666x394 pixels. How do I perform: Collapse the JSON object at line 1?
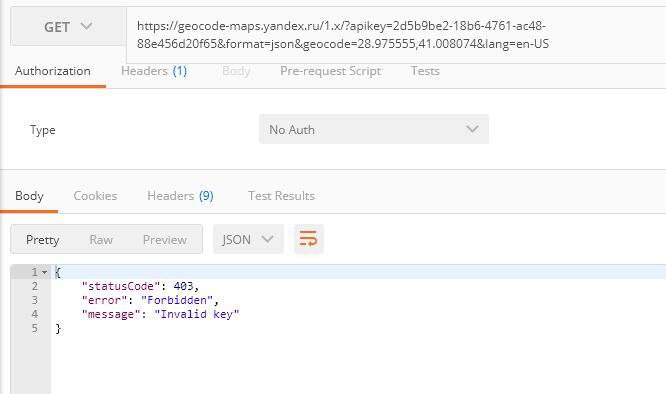click(45, 272)
